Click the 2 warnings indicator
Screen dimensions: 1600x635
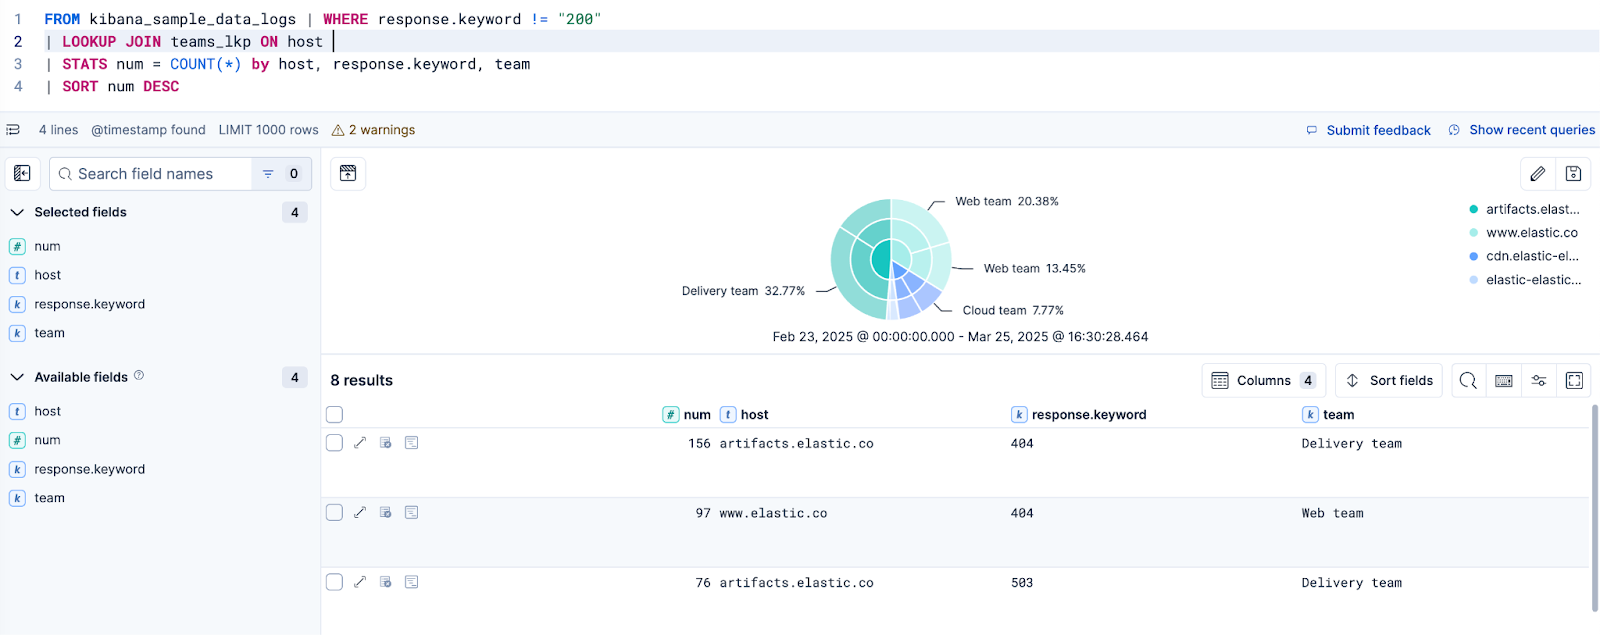373,130
